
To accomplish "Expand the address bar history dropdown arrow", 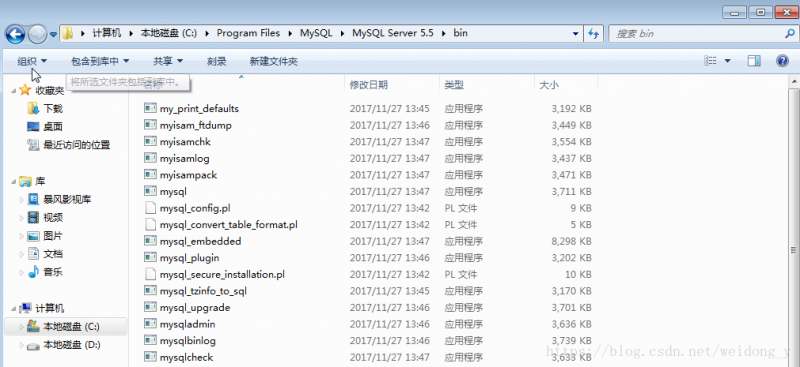I will pos(576,34).
